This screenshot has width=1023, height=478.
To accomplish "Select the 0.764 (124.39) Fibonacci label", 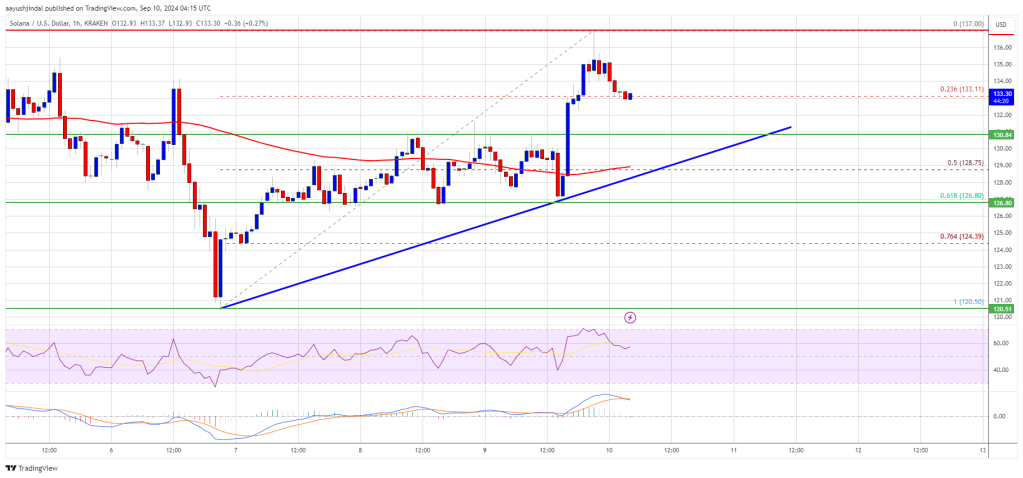I will pyautogui.click(x=964, y=236).
